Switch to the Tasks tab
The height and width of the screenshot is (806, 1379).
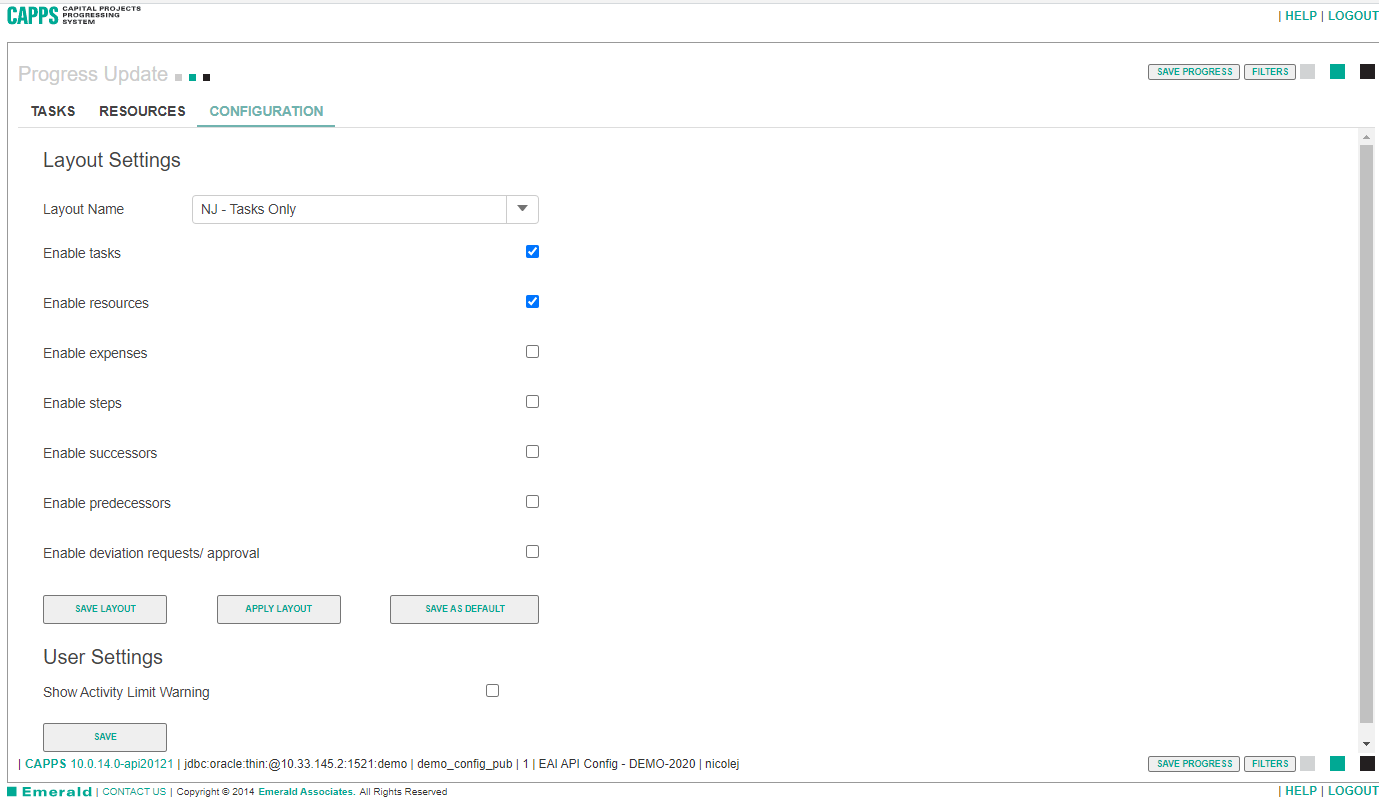pyautogui.click(x=53, y=111)
